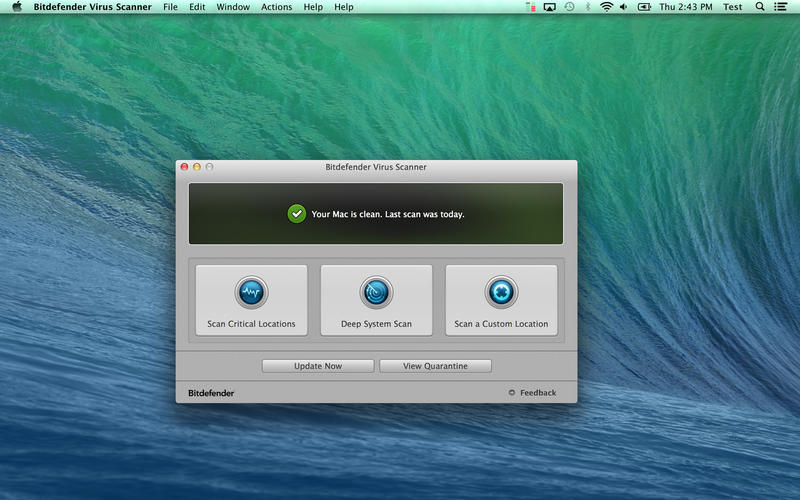This screenshot has height=500, width=800.
Task: Click the red and green bars menu bar icon
Action: click(x=531, y=7)
